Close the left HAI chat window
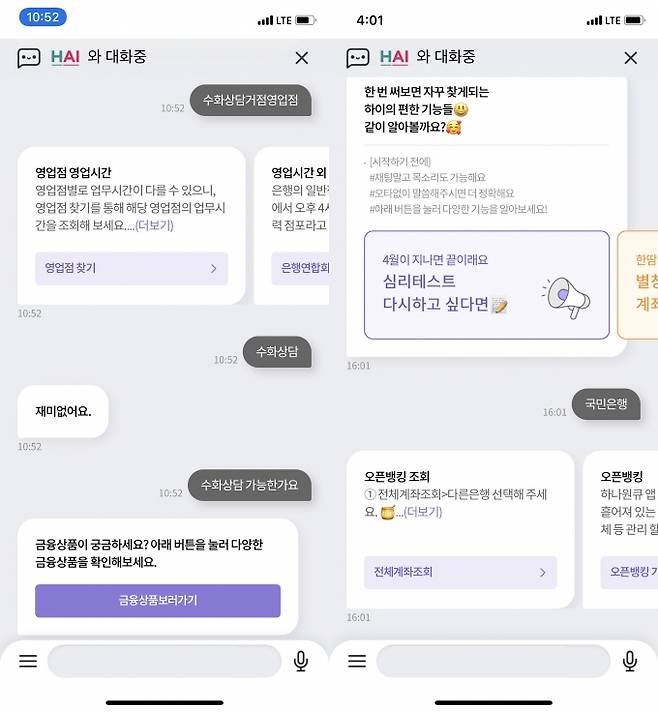Image resolution: width=658 pixels, height=712 pixels. click(302, 58)
